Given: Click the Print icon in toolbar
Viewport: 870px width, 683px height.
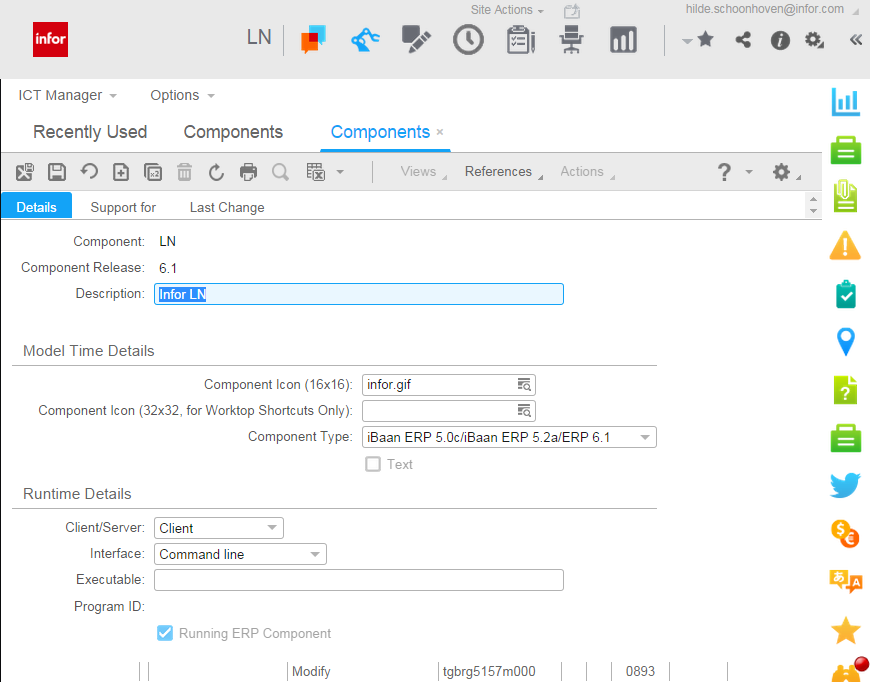Looking at the screenshot, I should coord(248,172).
